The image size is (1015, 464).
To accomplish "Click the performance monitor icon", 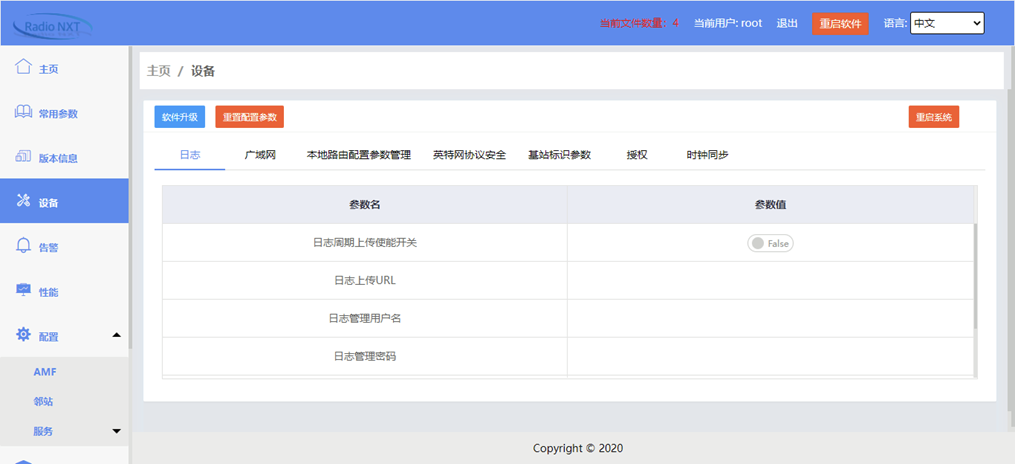I will tap(23, 290).
